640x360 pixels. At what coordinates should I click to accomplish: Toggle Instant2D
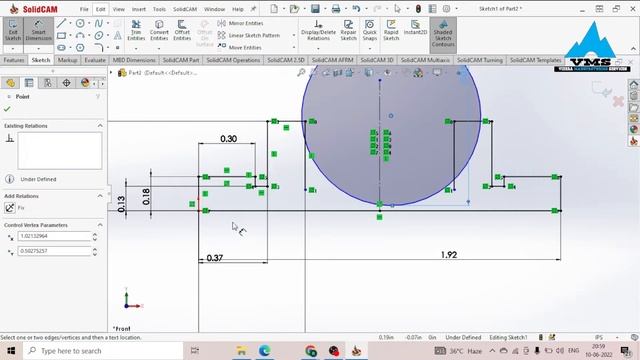click(415, 28)
